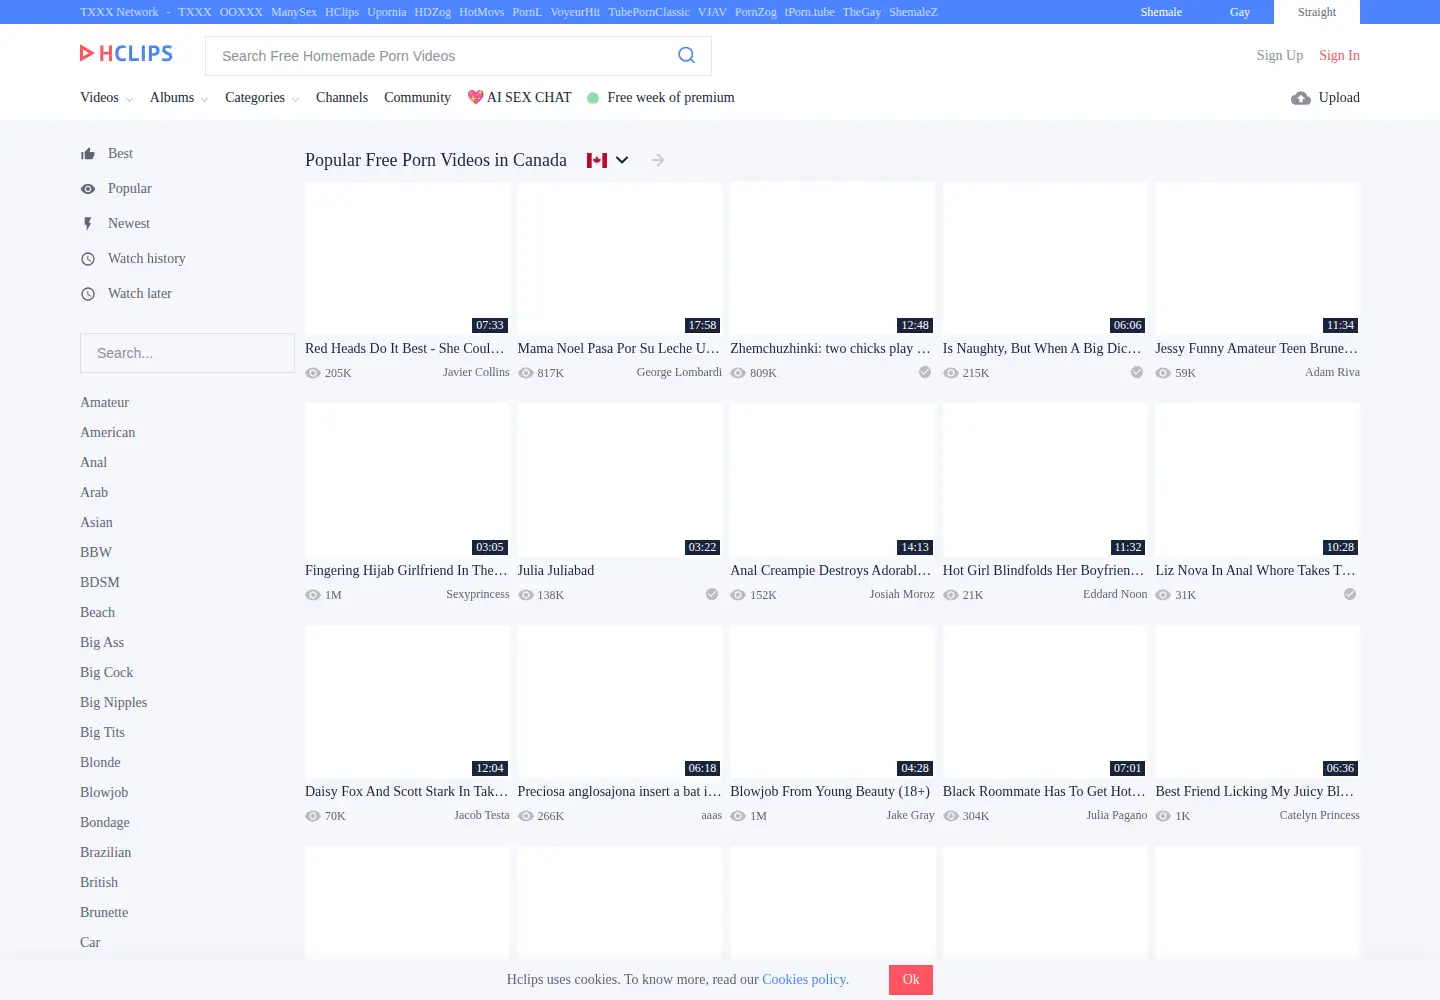Click the Canada flag icon
Image resolution: width=1440 pixels, height=1000 pixels.
point(597,160)
